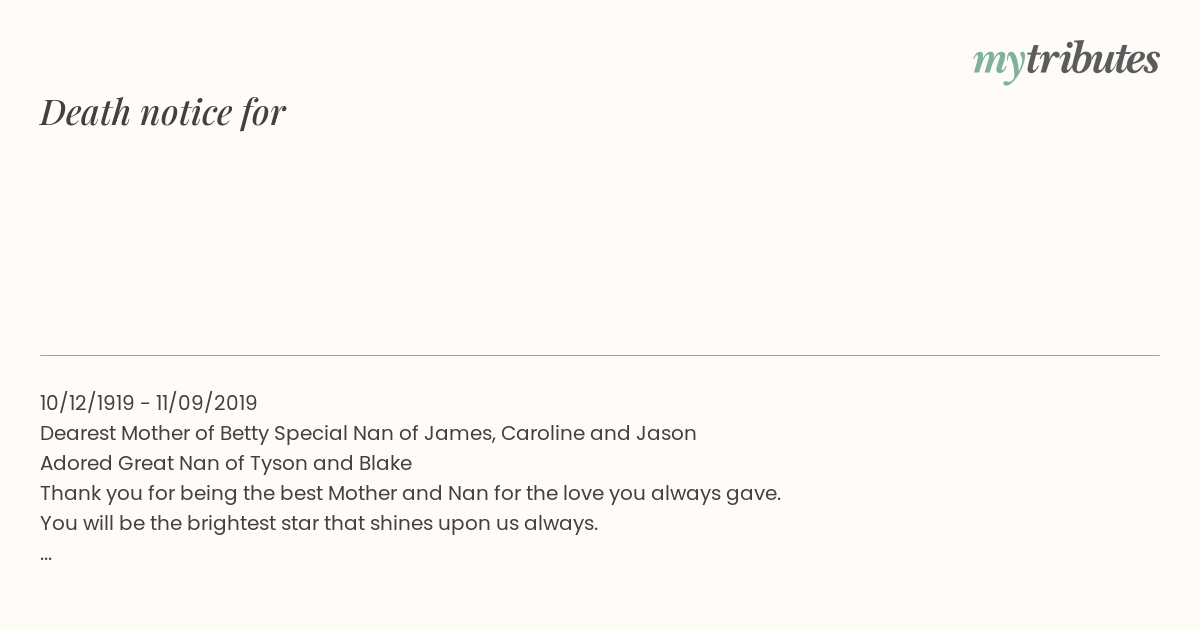Click the "brightest star that shines" sentence

(319, 523)
